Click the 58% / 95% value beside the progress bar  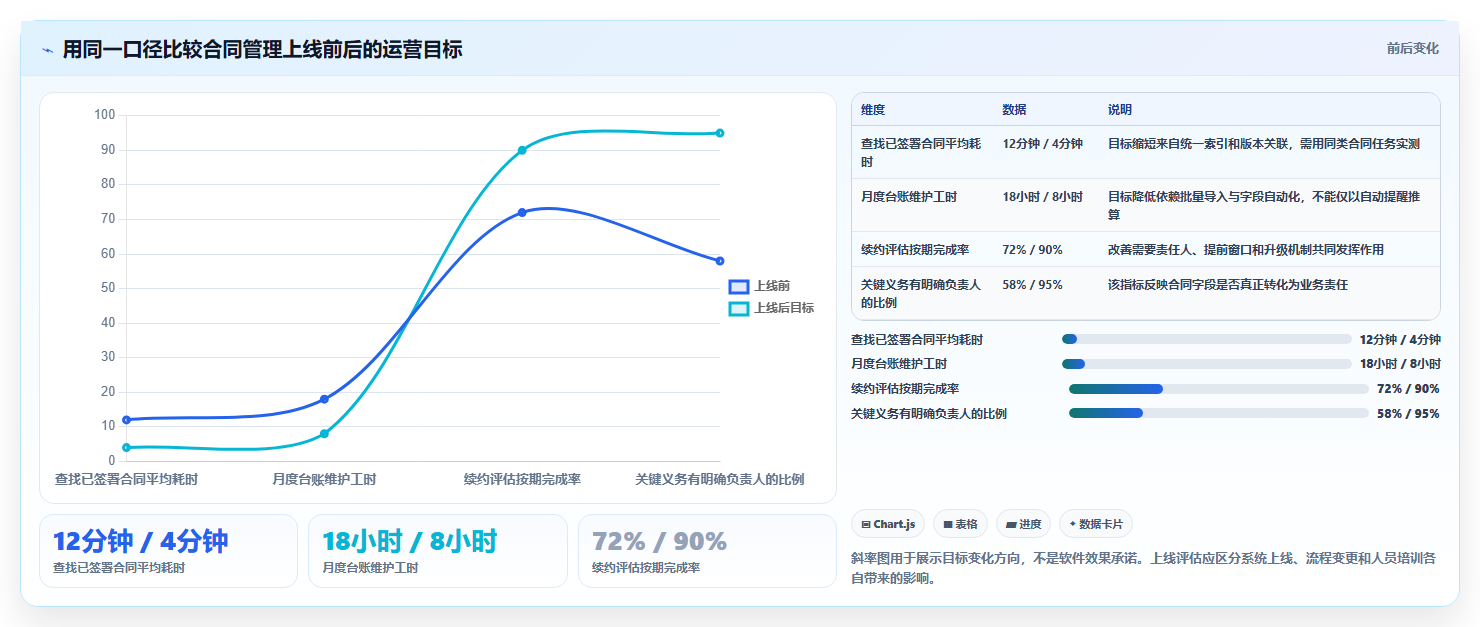coord(1408,413)
